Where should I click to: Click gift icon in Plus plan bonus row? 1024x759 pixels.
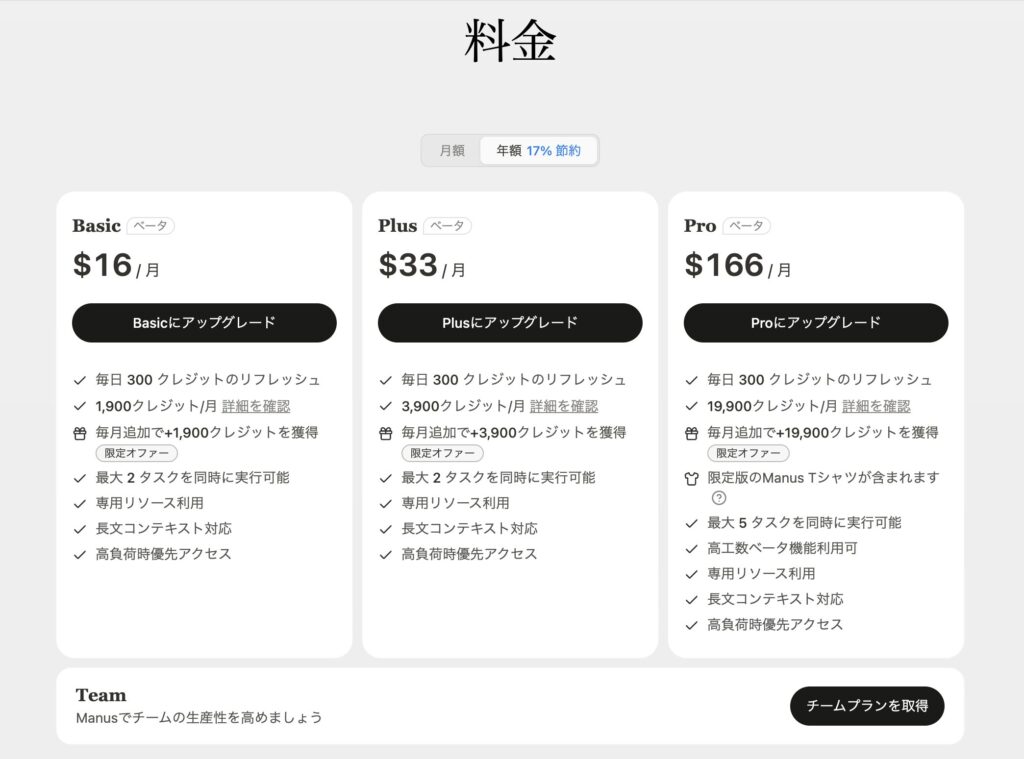pos(385,433)
